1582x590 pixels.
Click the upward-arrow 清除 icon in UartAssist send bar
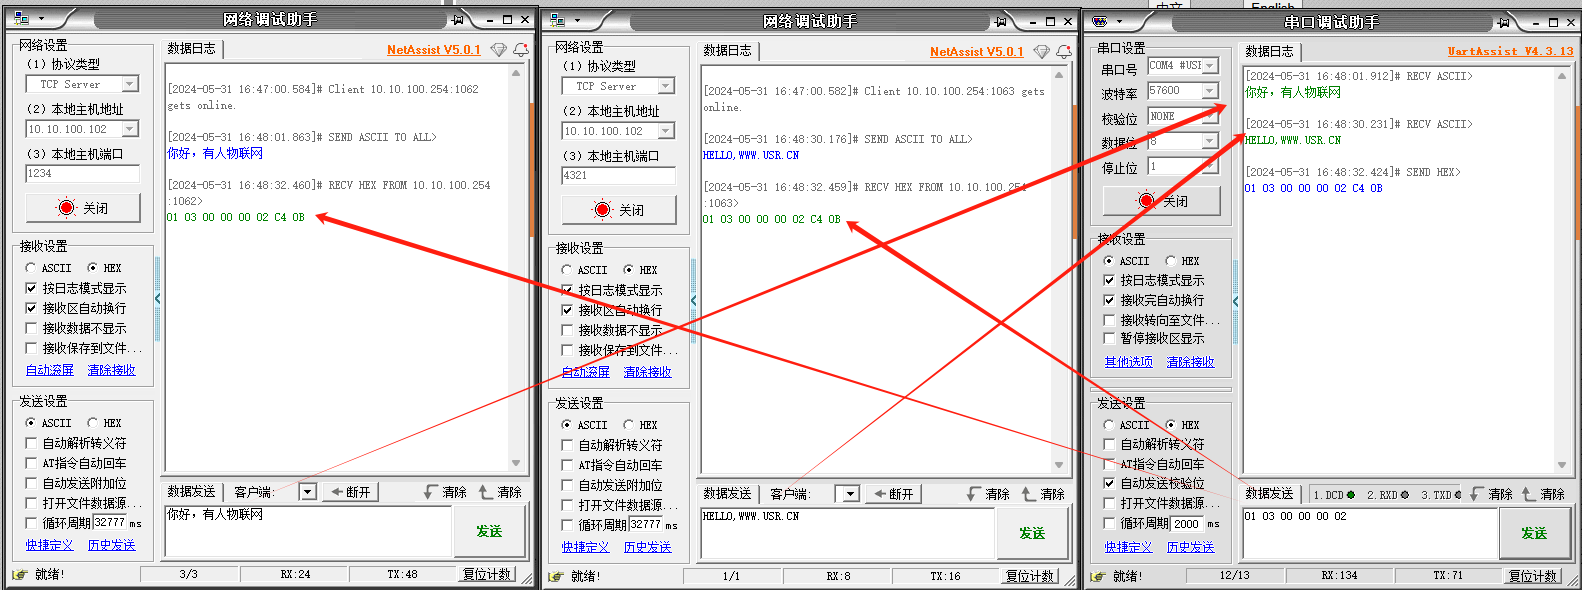[x=1529, y=494]
